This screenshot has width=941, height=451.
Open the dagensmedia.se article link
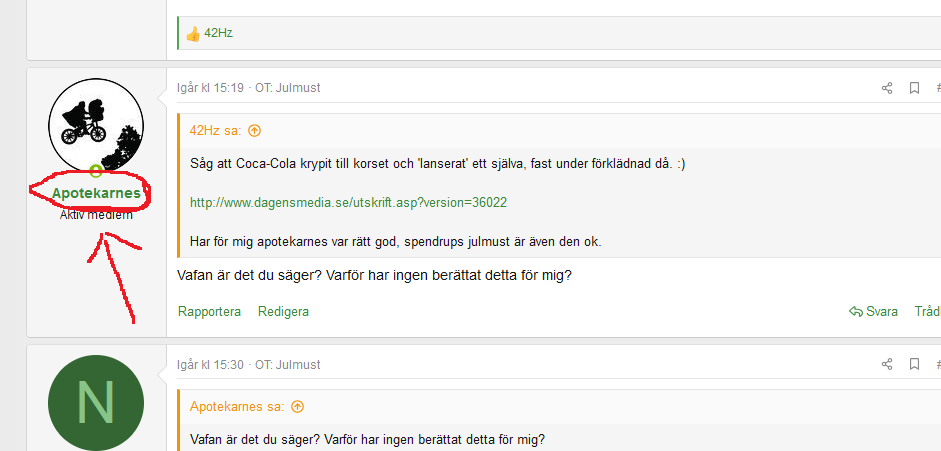tap(348, 202)
